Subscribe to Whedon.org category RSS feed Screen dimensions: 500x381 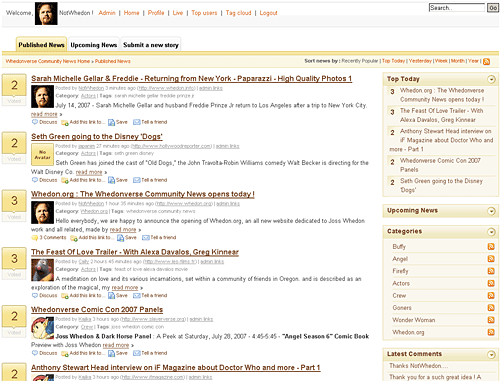pyautogui.click(x=491, y=332)
